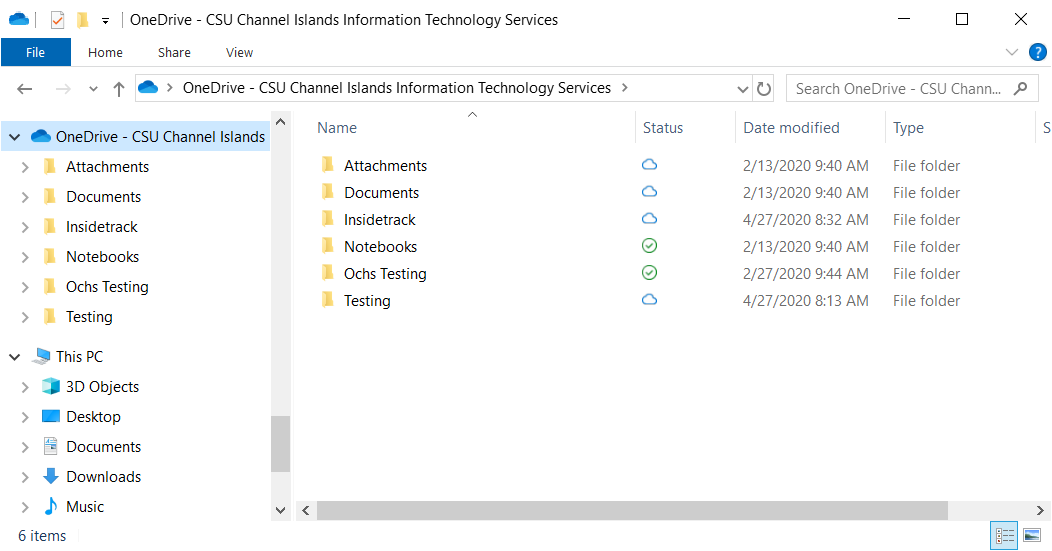
Task: Click the Insidetrack folder icon in file list
Action: 327,219
